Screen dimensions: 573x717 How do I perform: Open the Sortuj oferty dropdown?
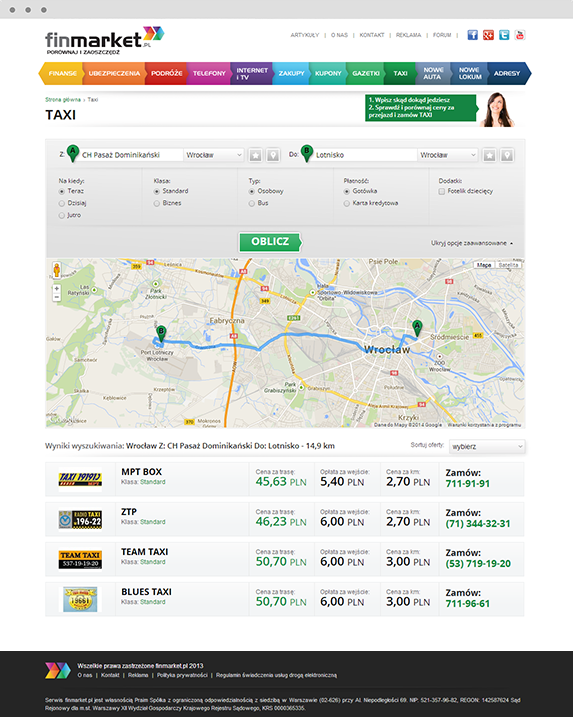point(487,446)
